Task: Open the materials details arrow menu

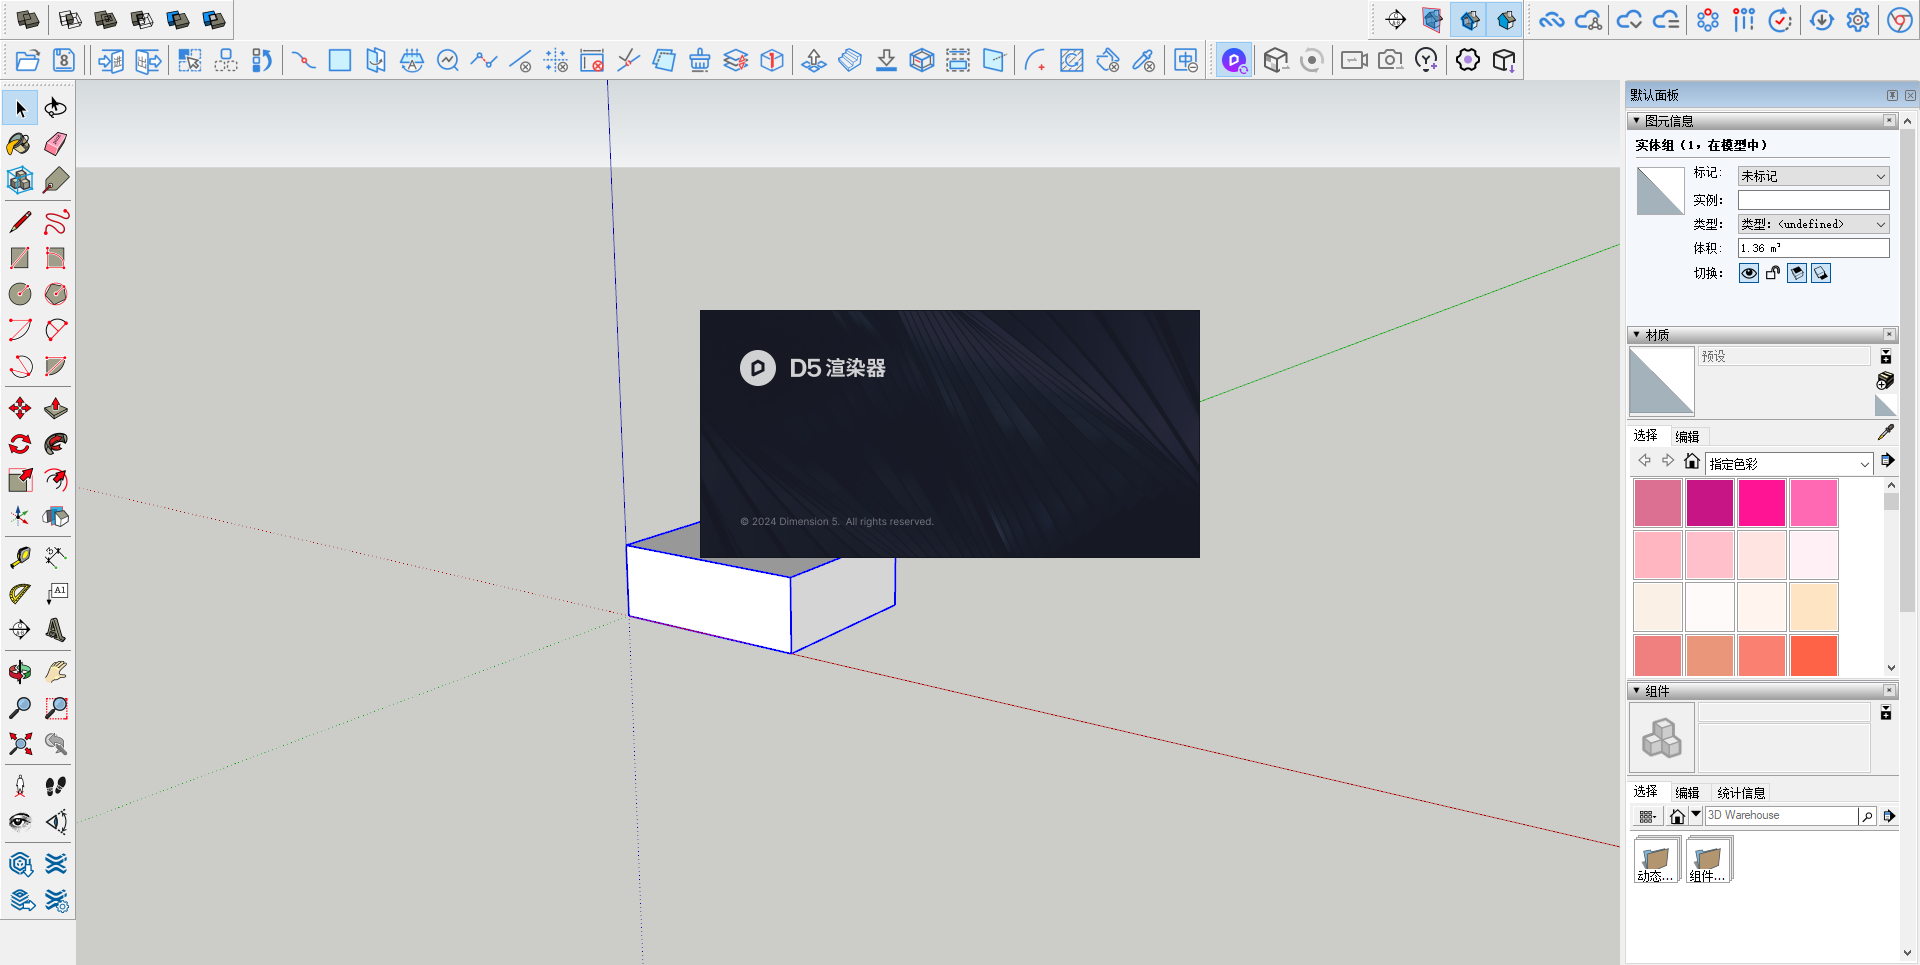Action: (x=1887, y=460)
